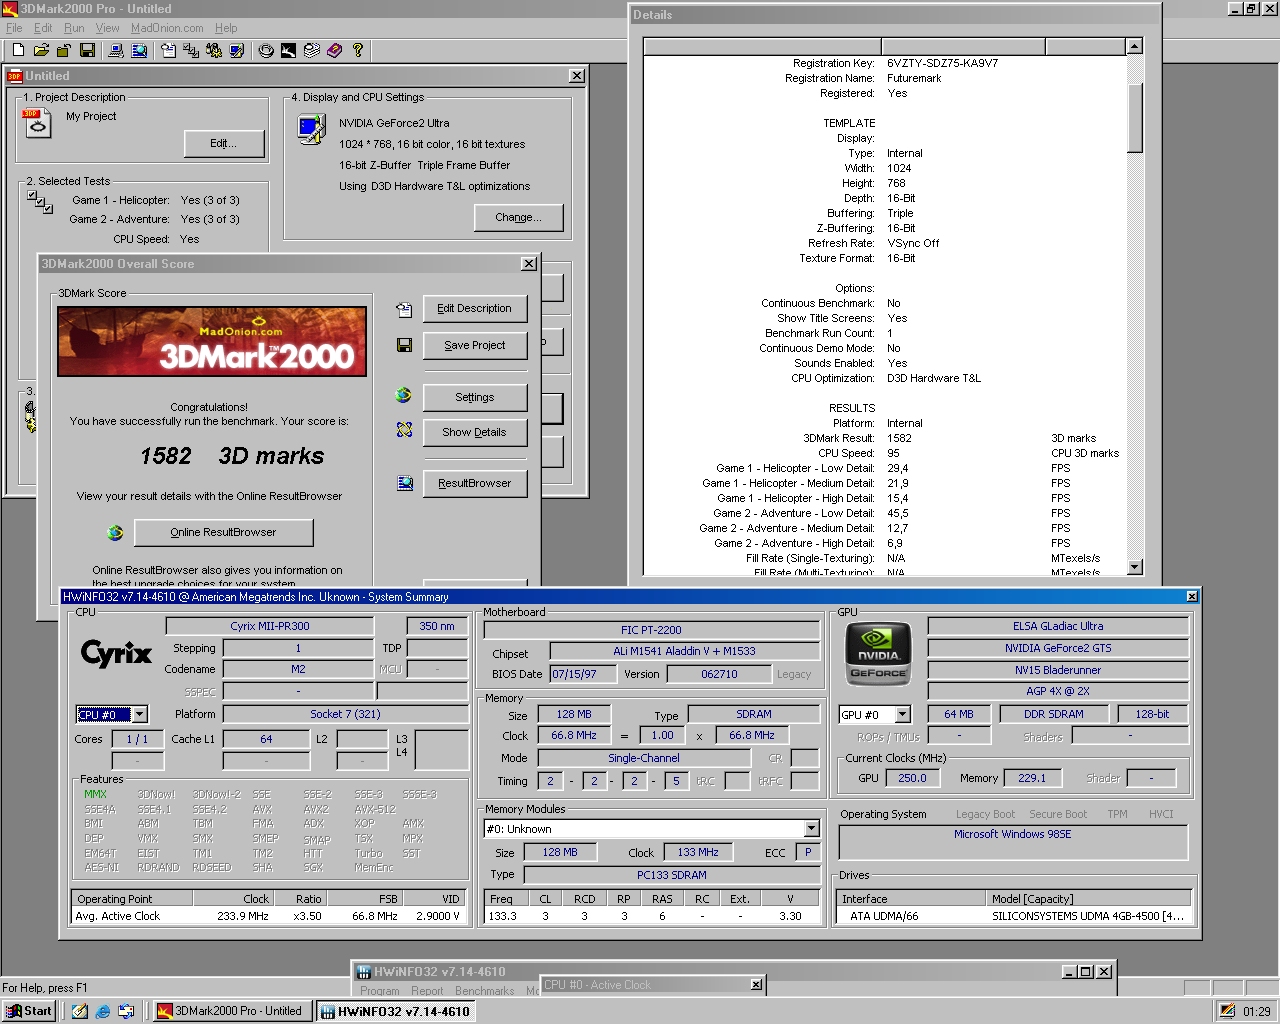Click the Edit Description button
The image size is (1280, 1024).
click(474, 308)
